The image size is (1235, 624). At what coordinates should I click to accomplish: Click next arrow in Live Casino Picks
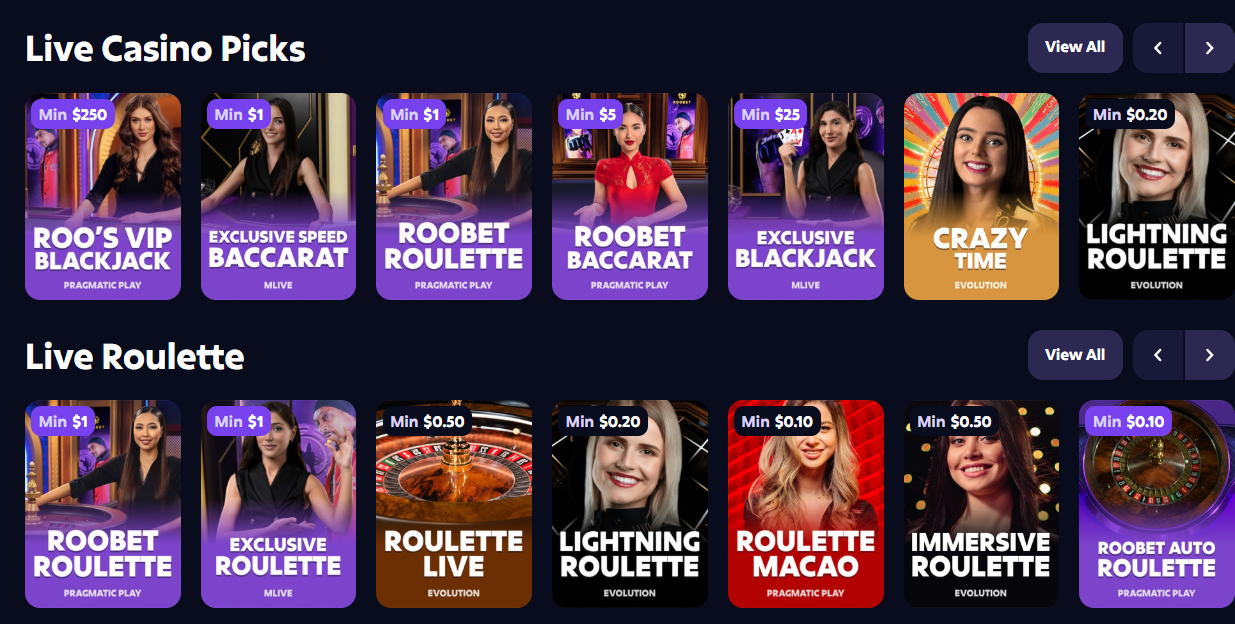pos(1209,48)
